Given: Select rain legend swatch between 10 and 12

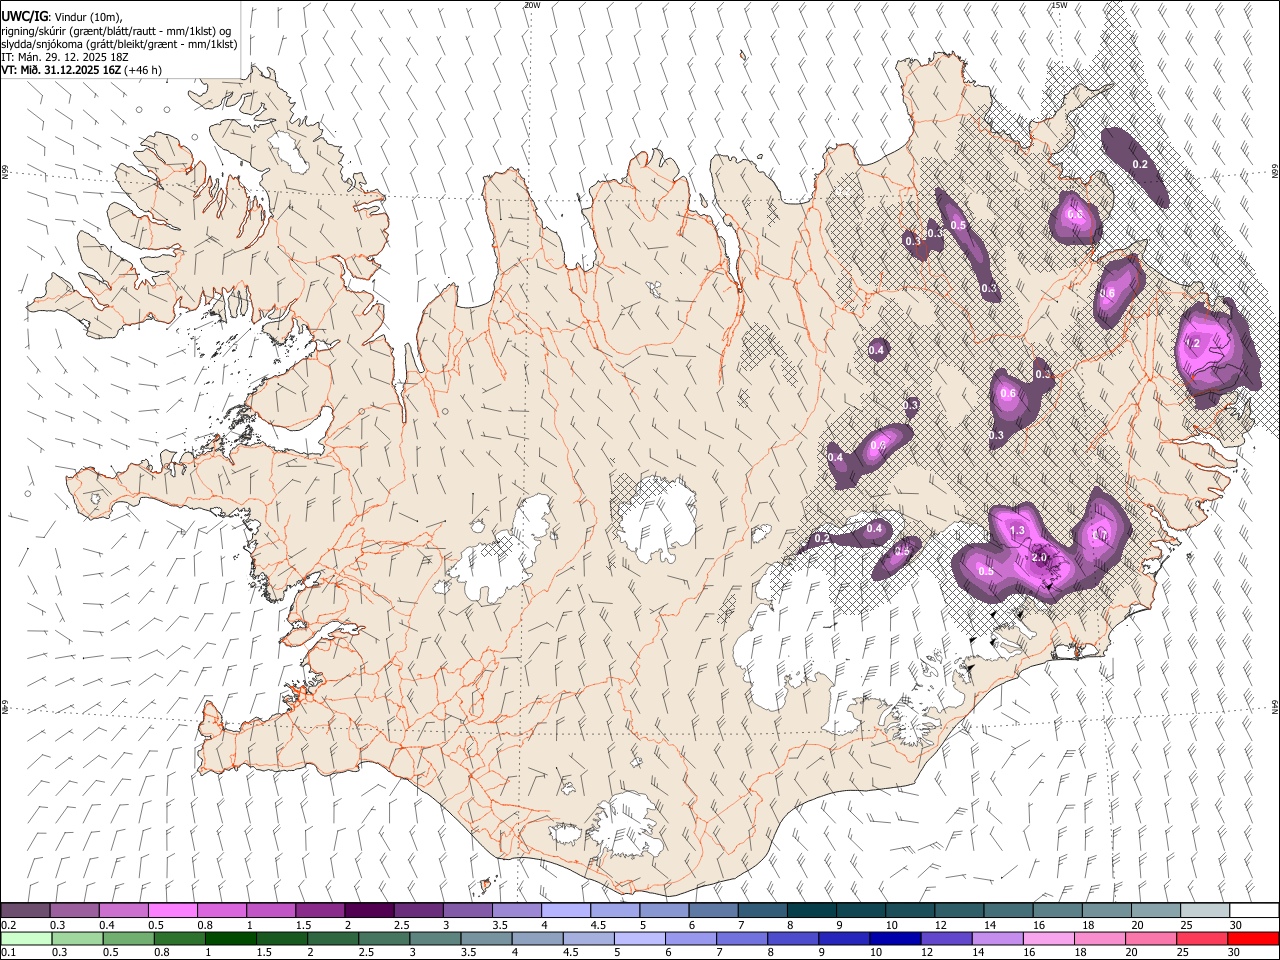Looking at the screenshot, I should click(x=896, y=938).
